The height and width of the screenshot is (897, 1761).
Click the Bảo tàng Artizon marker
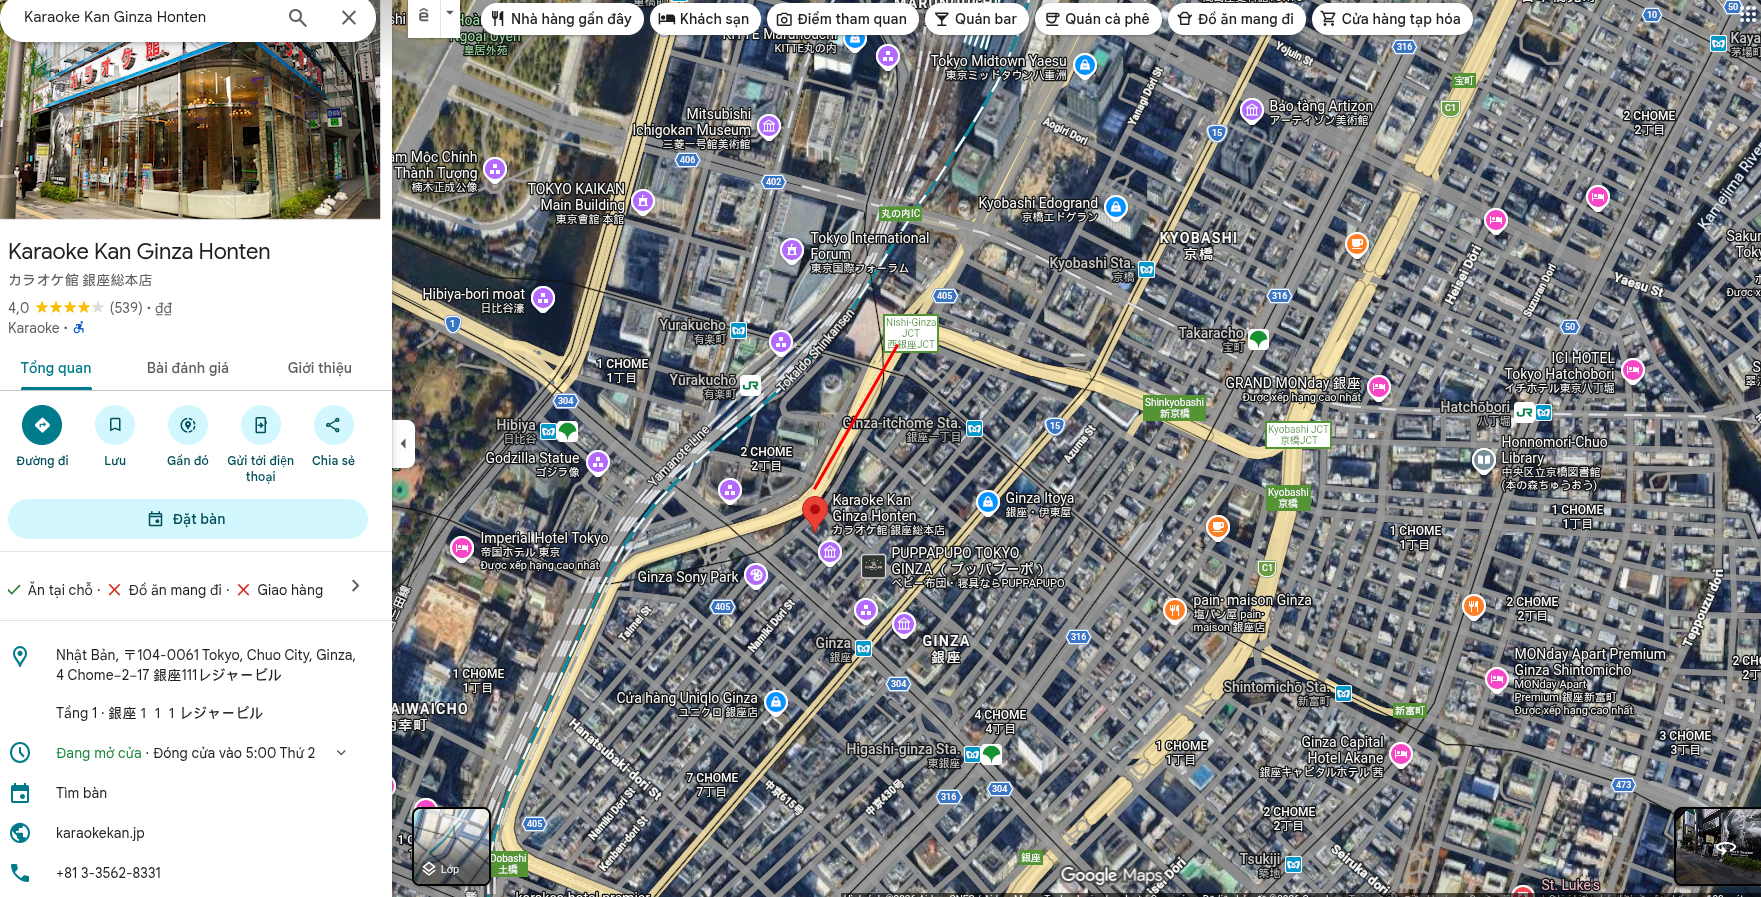point(1252,110)
